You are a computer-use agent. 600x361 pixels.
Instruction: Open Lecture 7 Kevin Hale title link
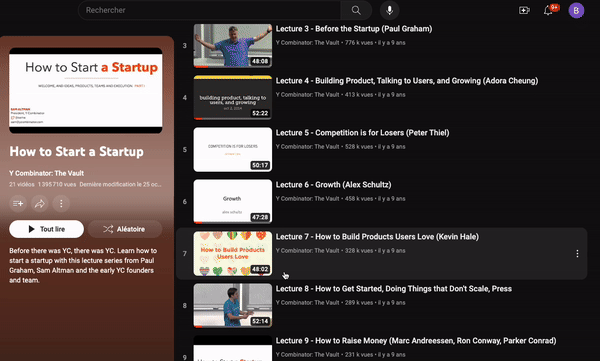pyautogui.click(x=377, y=237)
